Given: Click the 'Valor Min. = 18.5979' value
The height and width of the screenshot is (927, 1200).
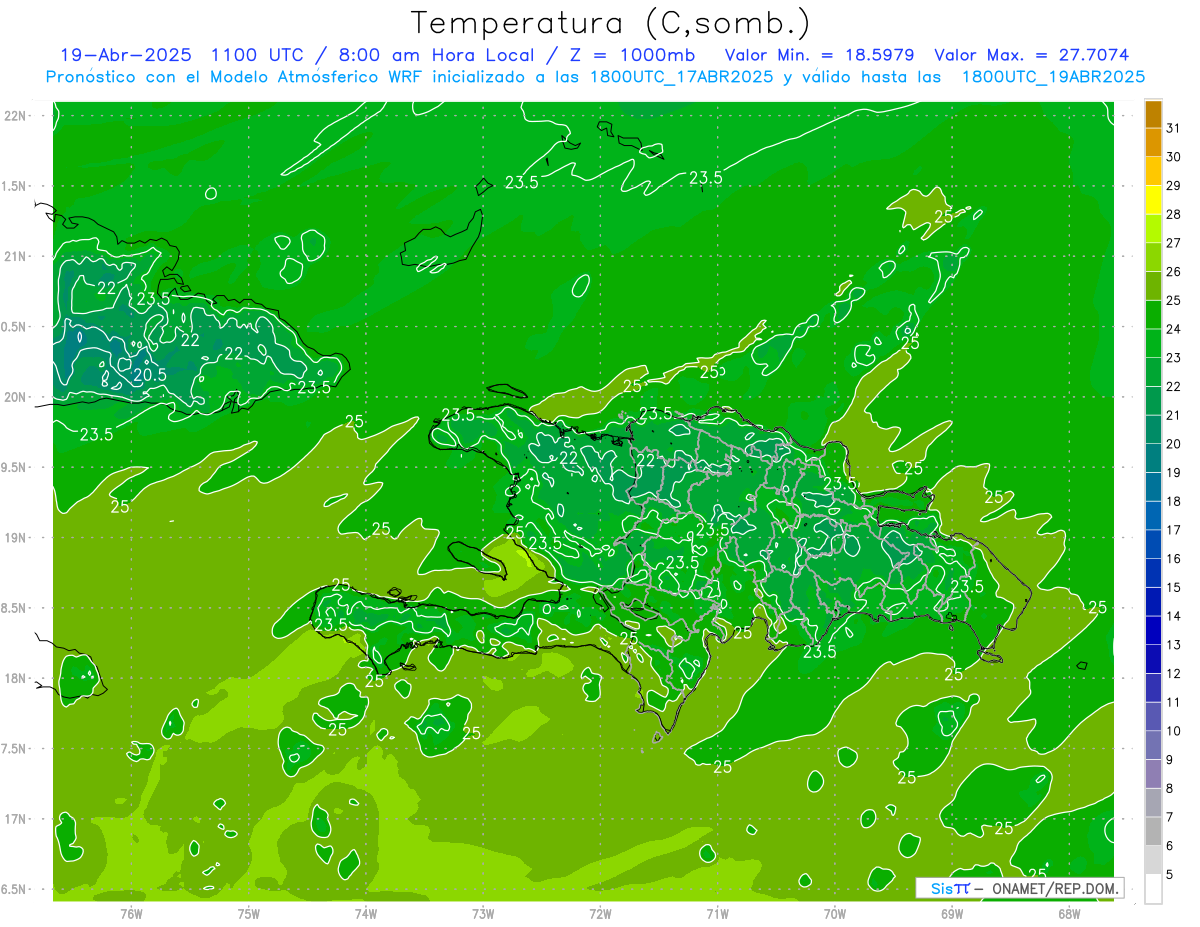Looking at the screenshot, I should click(821, 55).
